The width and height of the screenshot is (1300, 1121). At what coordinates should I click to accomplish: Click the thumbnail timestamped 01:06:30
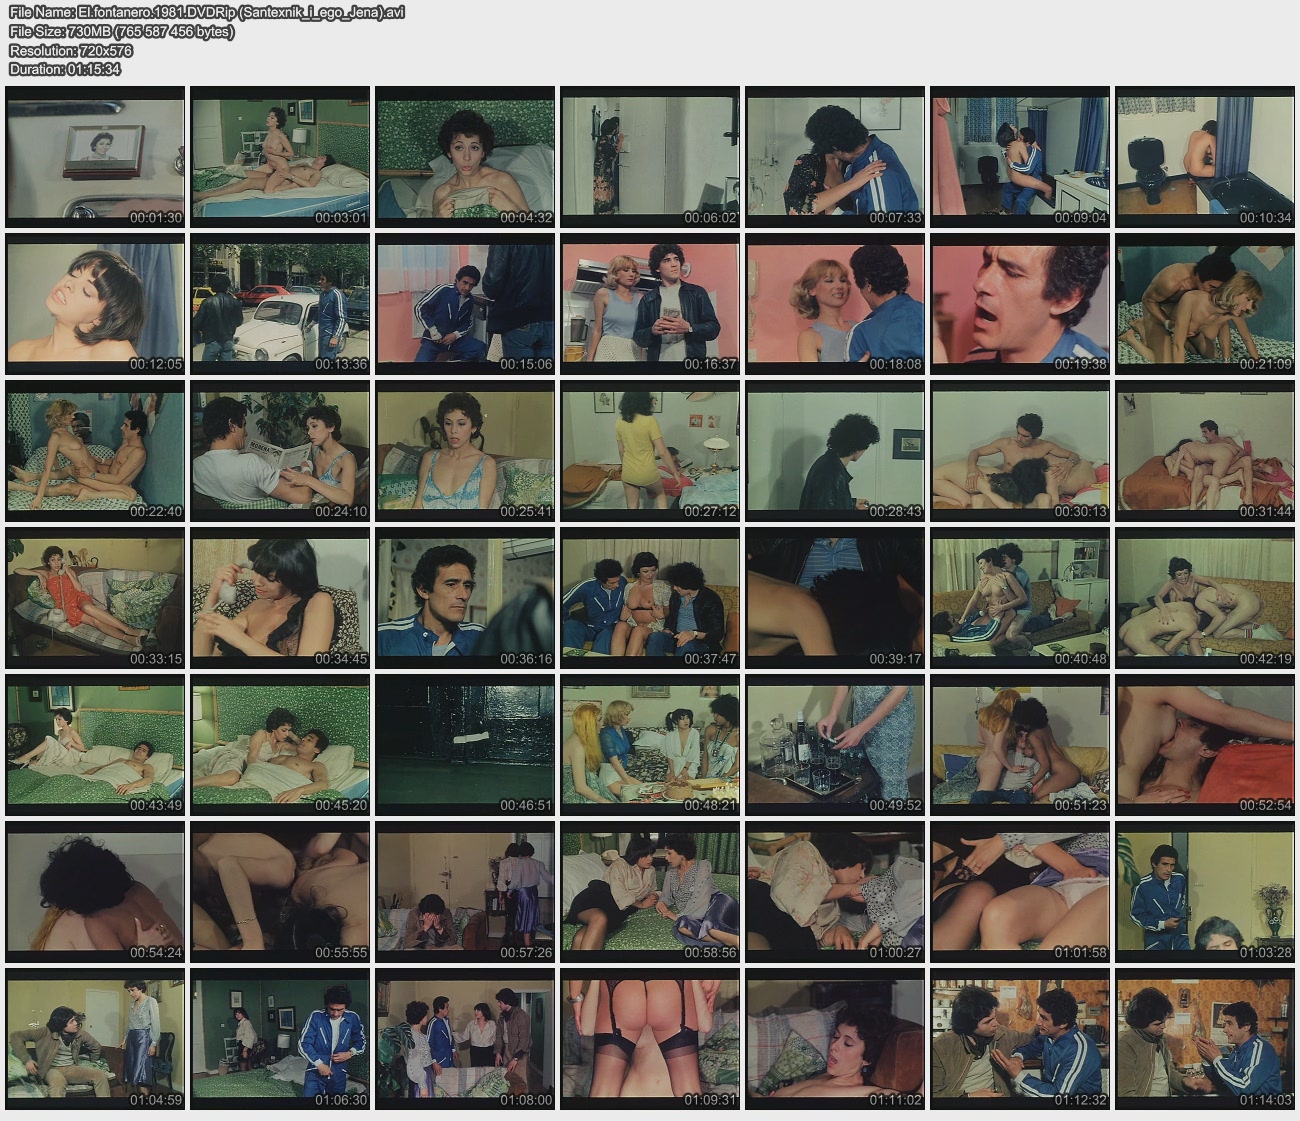pyautogui.click(x=280, y=1039)
